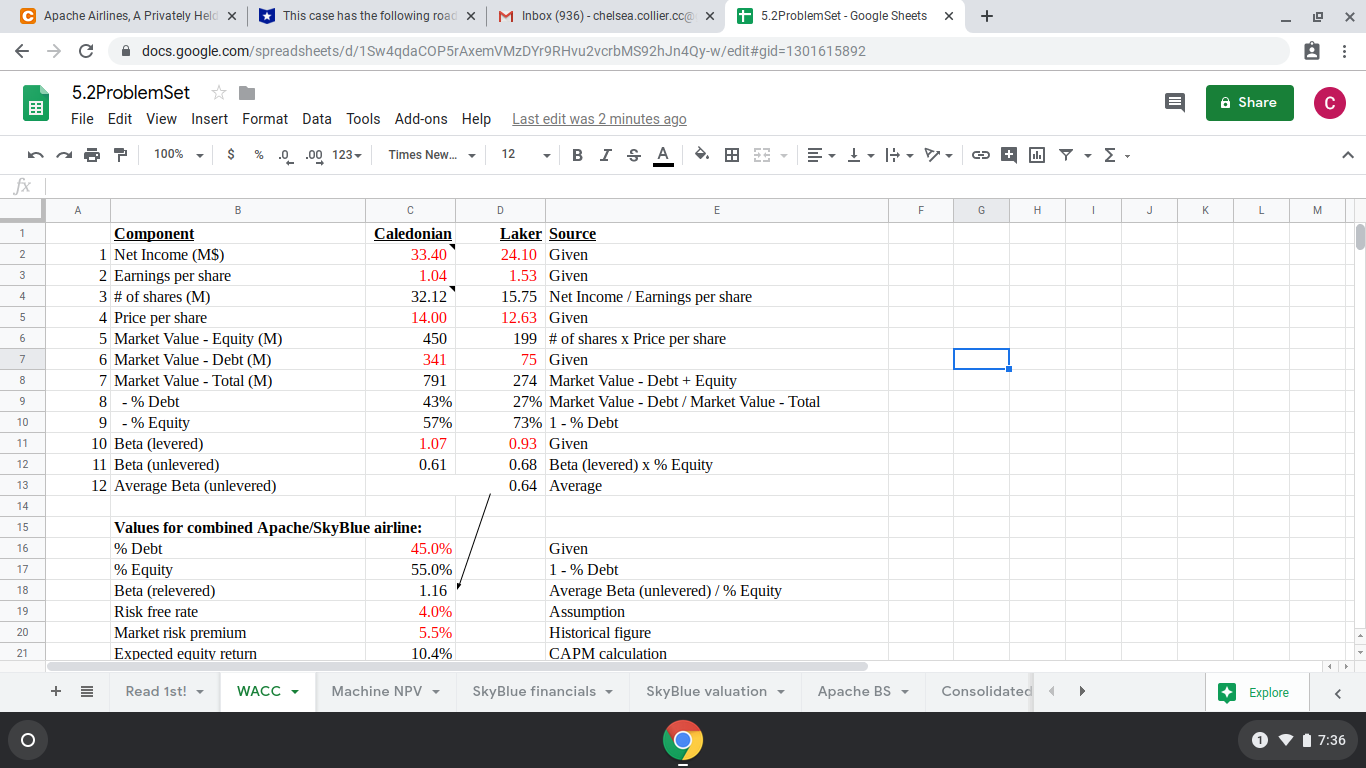Open the more number formats dropdown
Viewport: 1366px width, 768px height.
coord(347,155)
